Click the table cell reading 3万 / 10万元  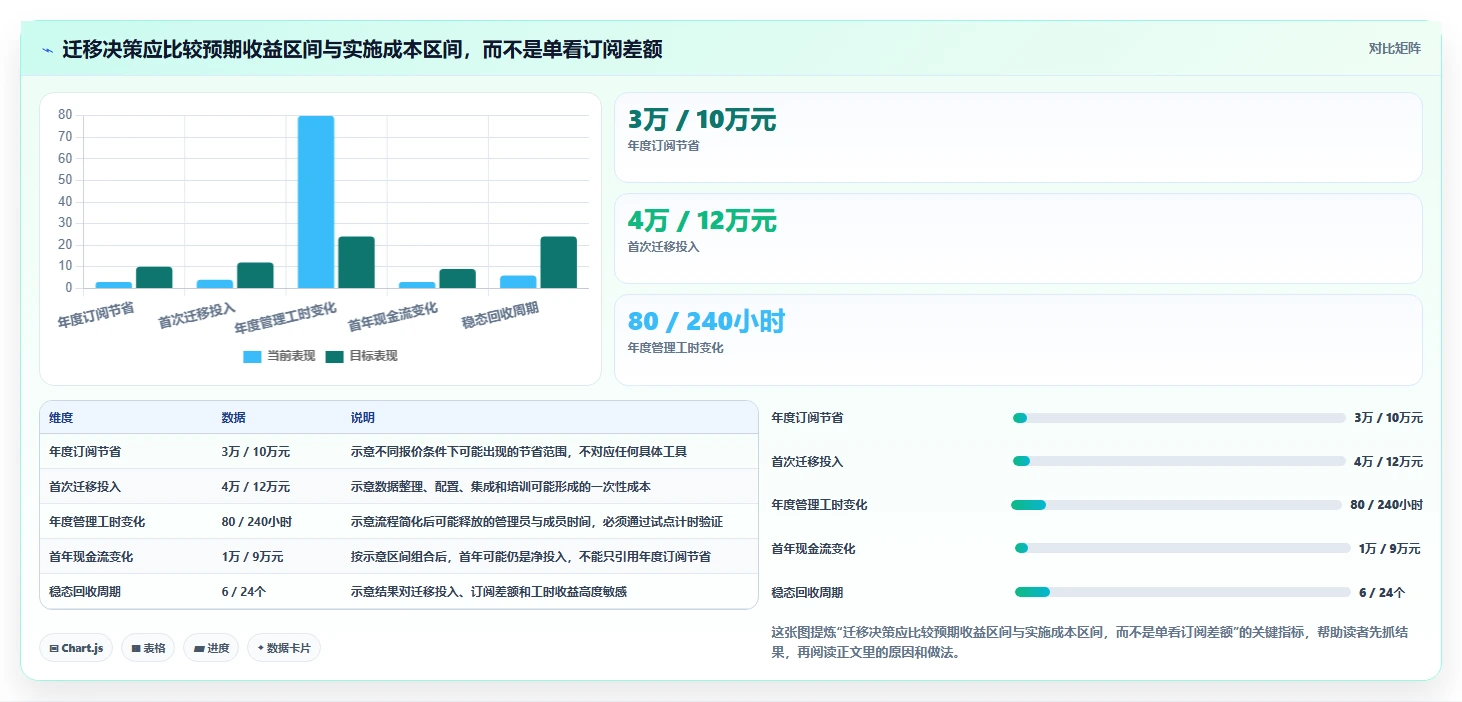256,452
